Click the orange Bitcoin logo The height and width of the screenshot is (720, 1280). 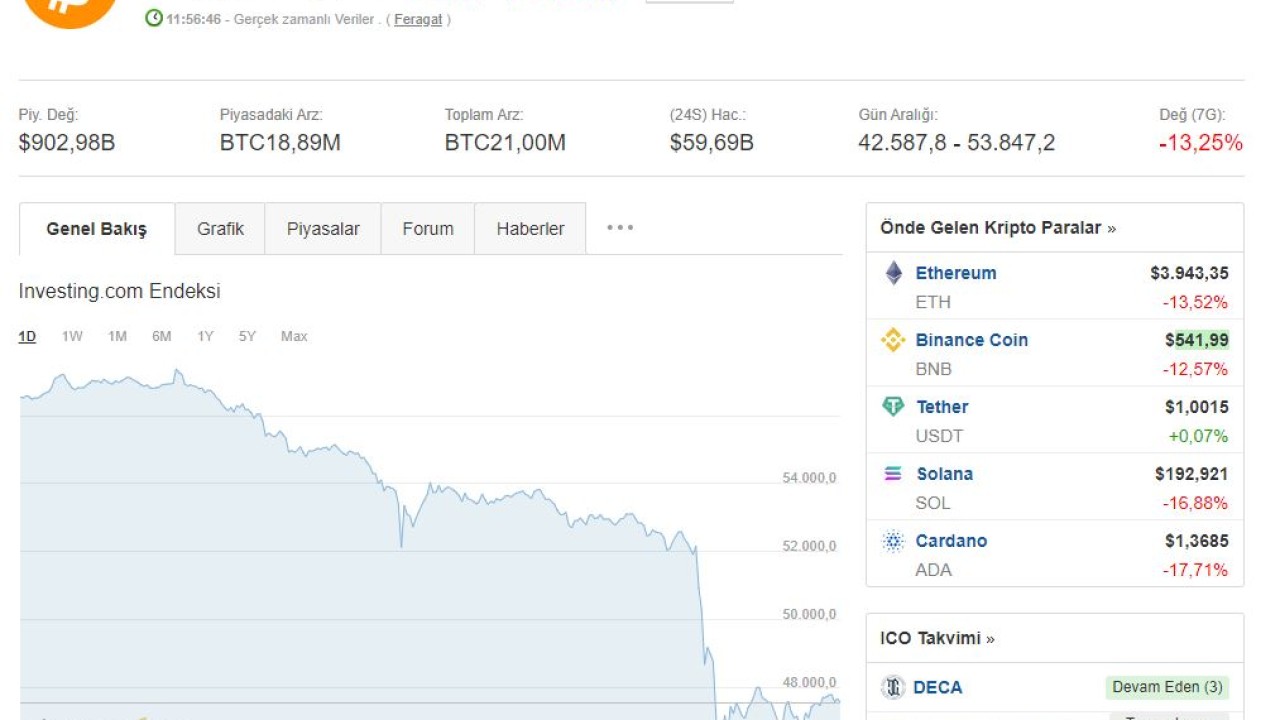pyautogui.click(x=70, y=8)
